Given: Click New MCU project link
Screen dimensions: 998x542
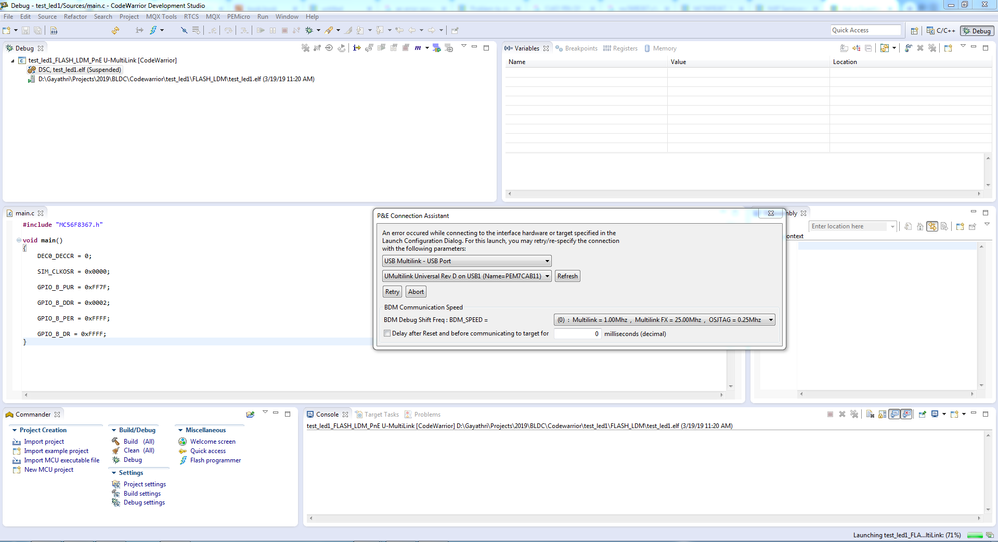Looking at the screenshot, I should tap(48, 470).
